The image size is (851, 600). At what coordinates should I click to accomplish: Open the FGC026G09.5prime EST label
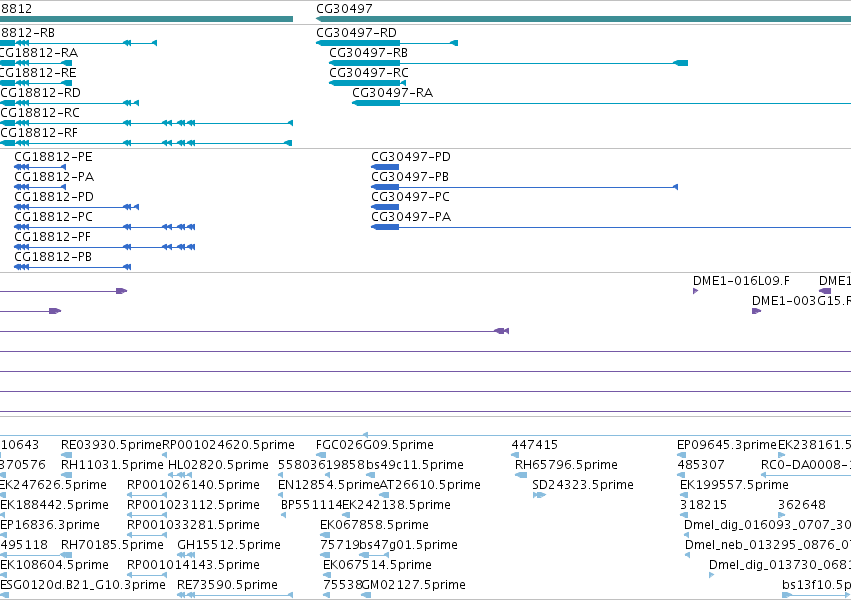click(x=374, y=445)
